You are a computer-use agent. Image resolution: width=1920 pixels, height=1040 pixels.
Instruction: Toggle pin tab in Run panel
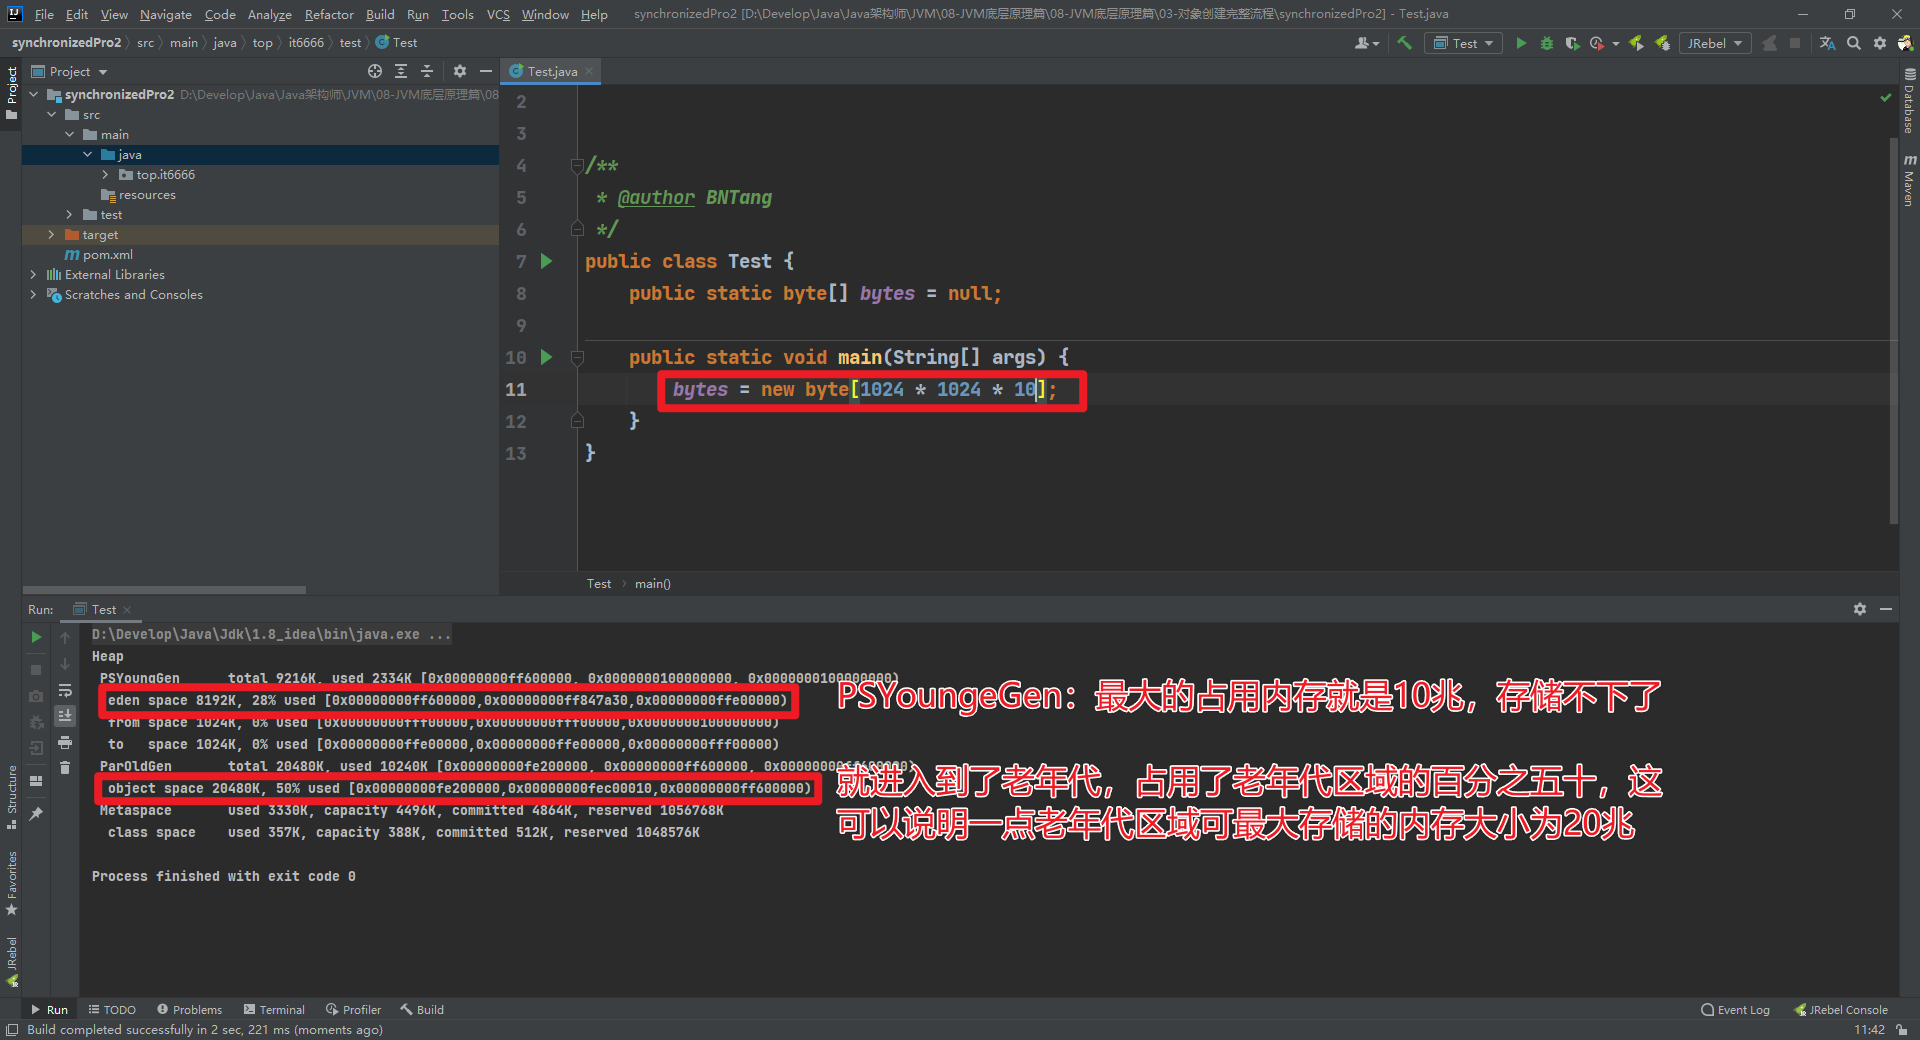point(36,814)
